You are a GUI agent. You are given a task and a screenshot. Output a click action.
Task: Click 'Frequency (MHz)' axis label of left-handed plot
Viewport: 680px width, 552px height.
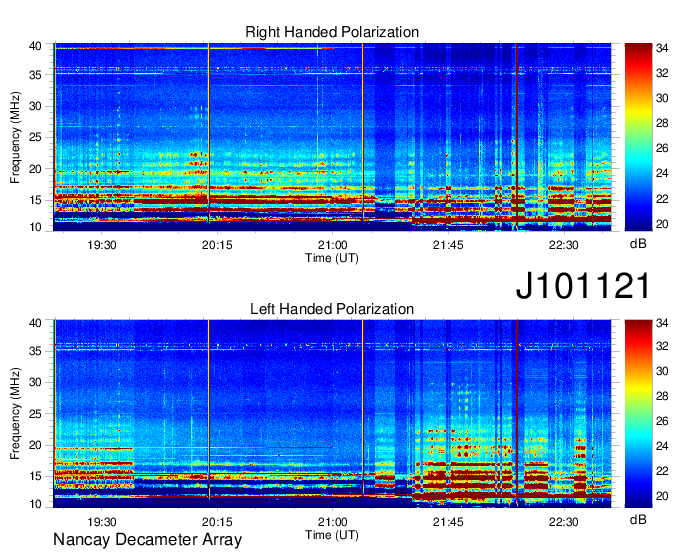(x=15, y=414)
